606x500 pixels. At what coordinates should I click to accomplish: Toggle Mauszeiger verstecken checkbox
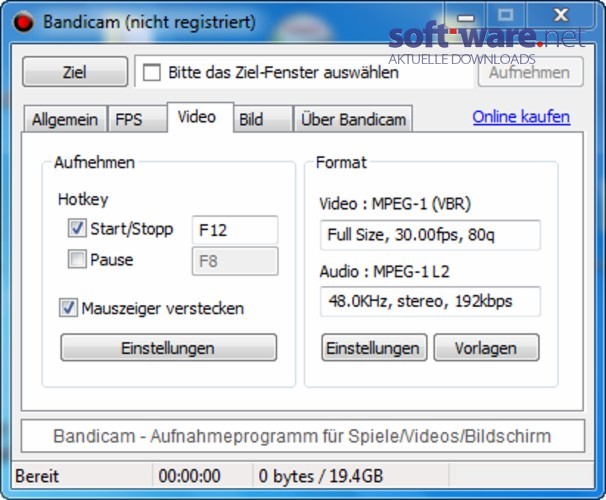(x=68, y=308)
